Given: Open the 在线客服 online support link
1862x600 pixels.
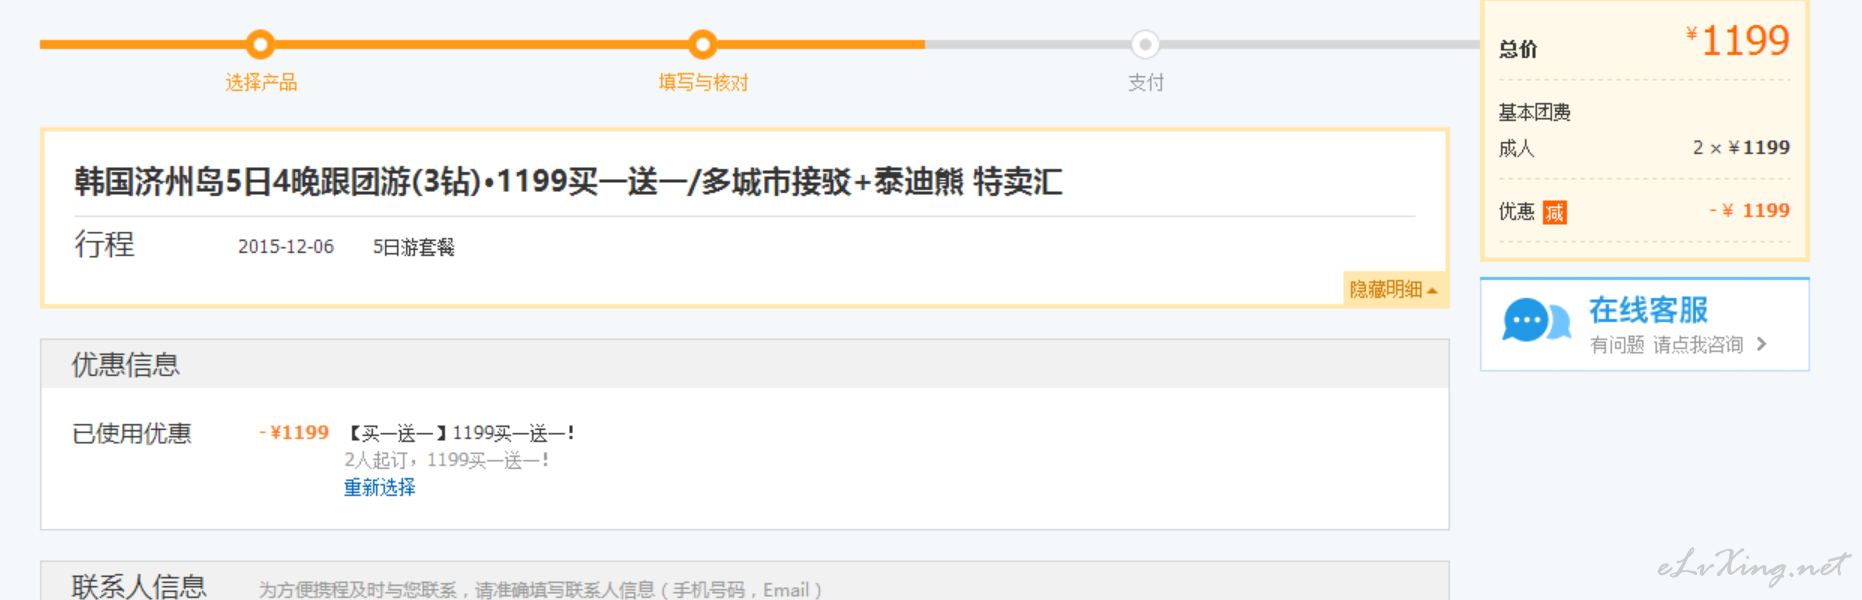Looking at the screenshot, I should [x=1649, y=310].
